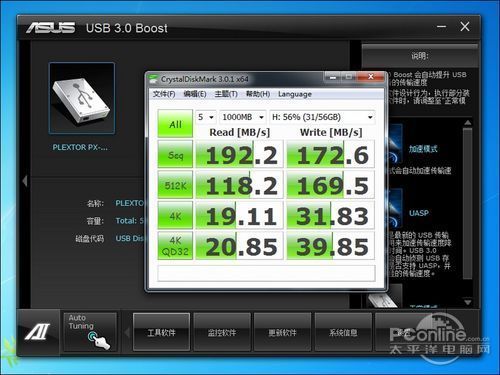Run the 4K benchmark test

tap(175, 215)
